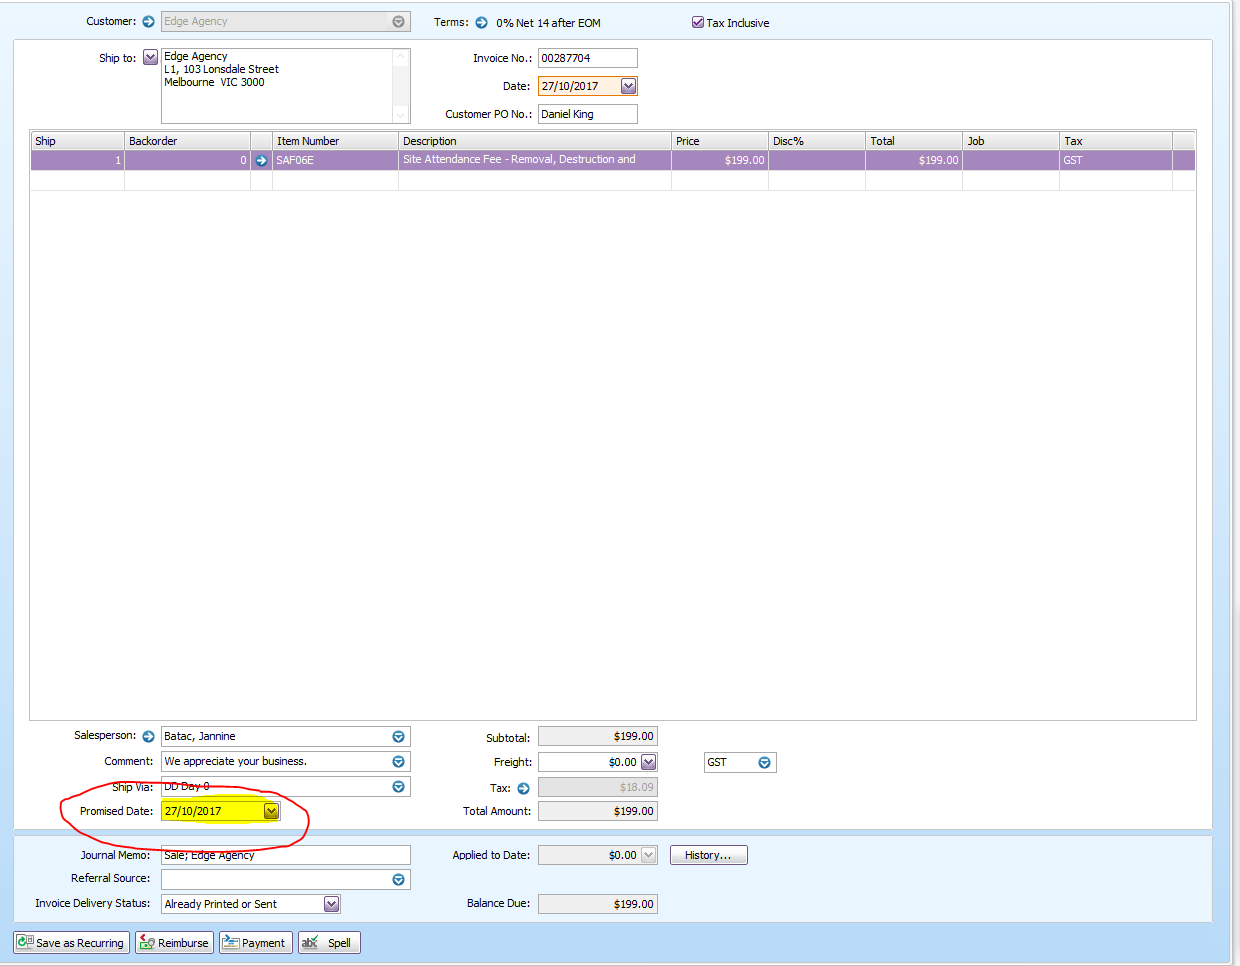Open the Invoice Delivery Status dropdown
1240x966 pixels.
(x=332, y=904)
